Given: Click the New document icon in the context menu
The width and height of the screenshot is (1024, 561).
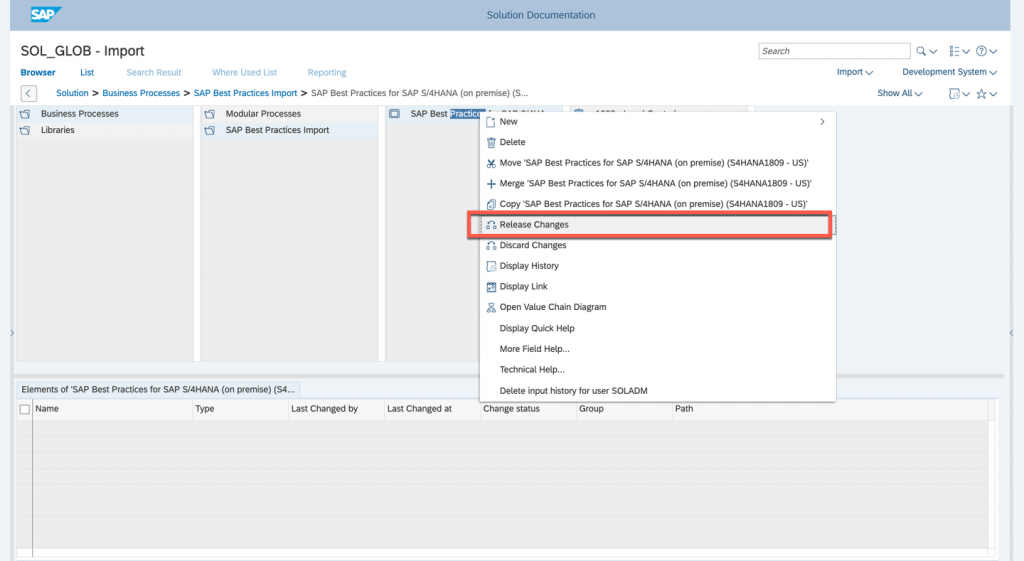Looking at the screenshot, I should [491, 122].
